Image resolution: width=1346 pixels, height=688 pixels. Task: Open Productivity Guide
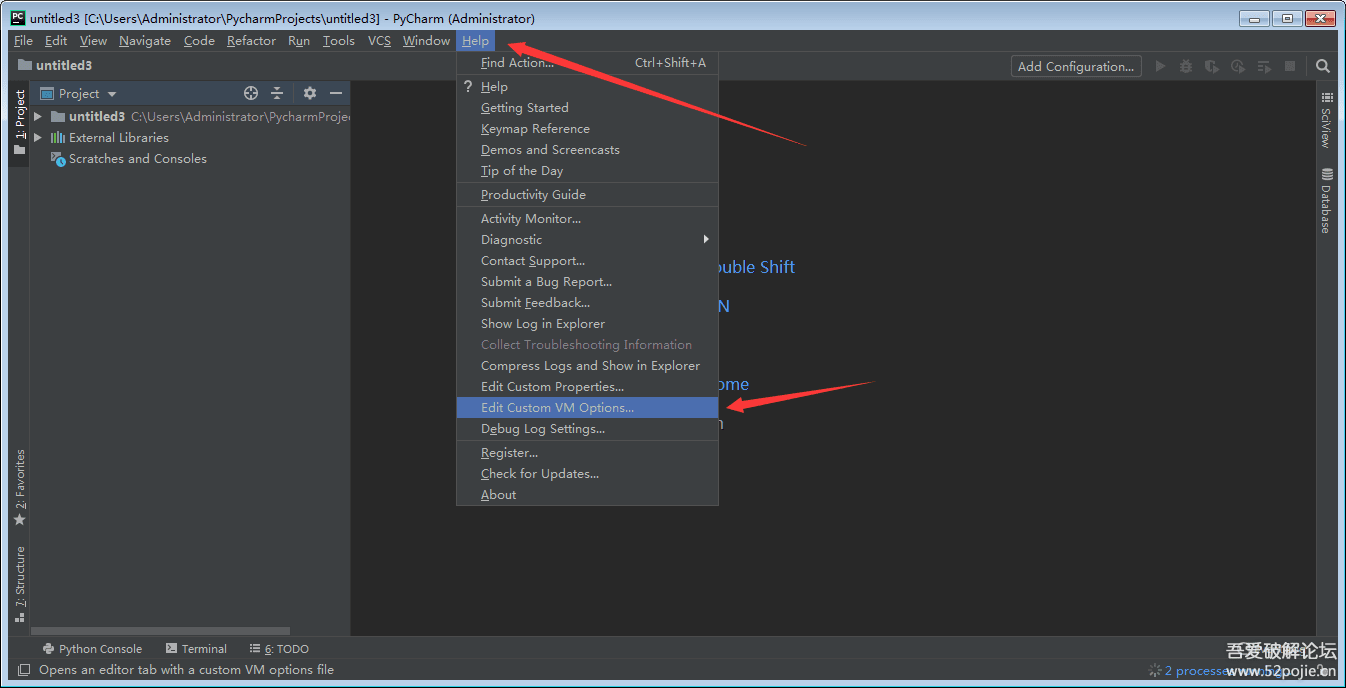click(587, 195)
